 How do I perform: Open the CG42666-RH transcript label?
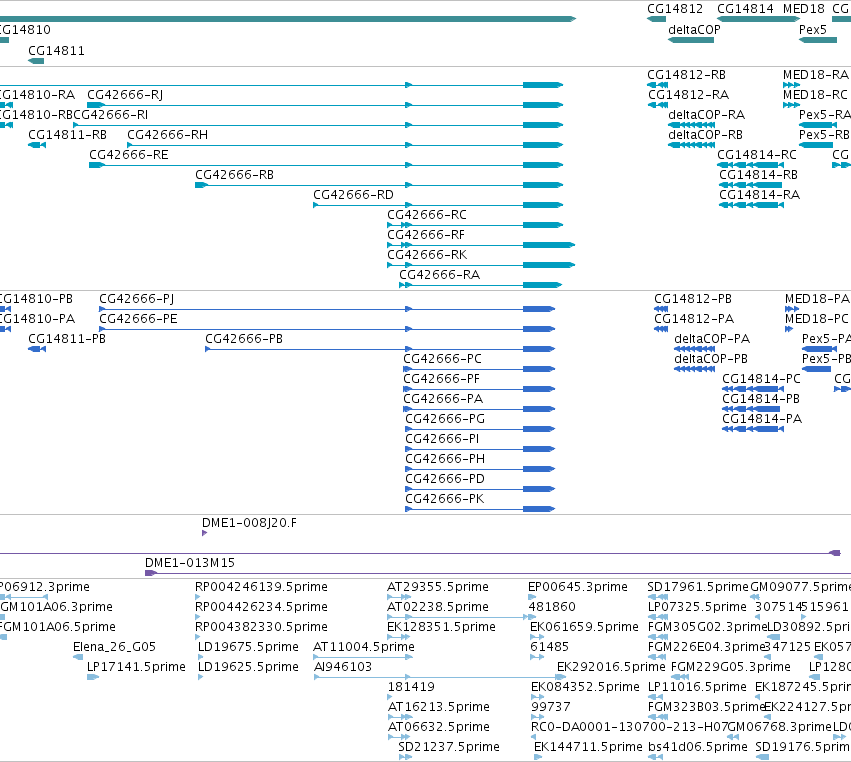point(167,135)
